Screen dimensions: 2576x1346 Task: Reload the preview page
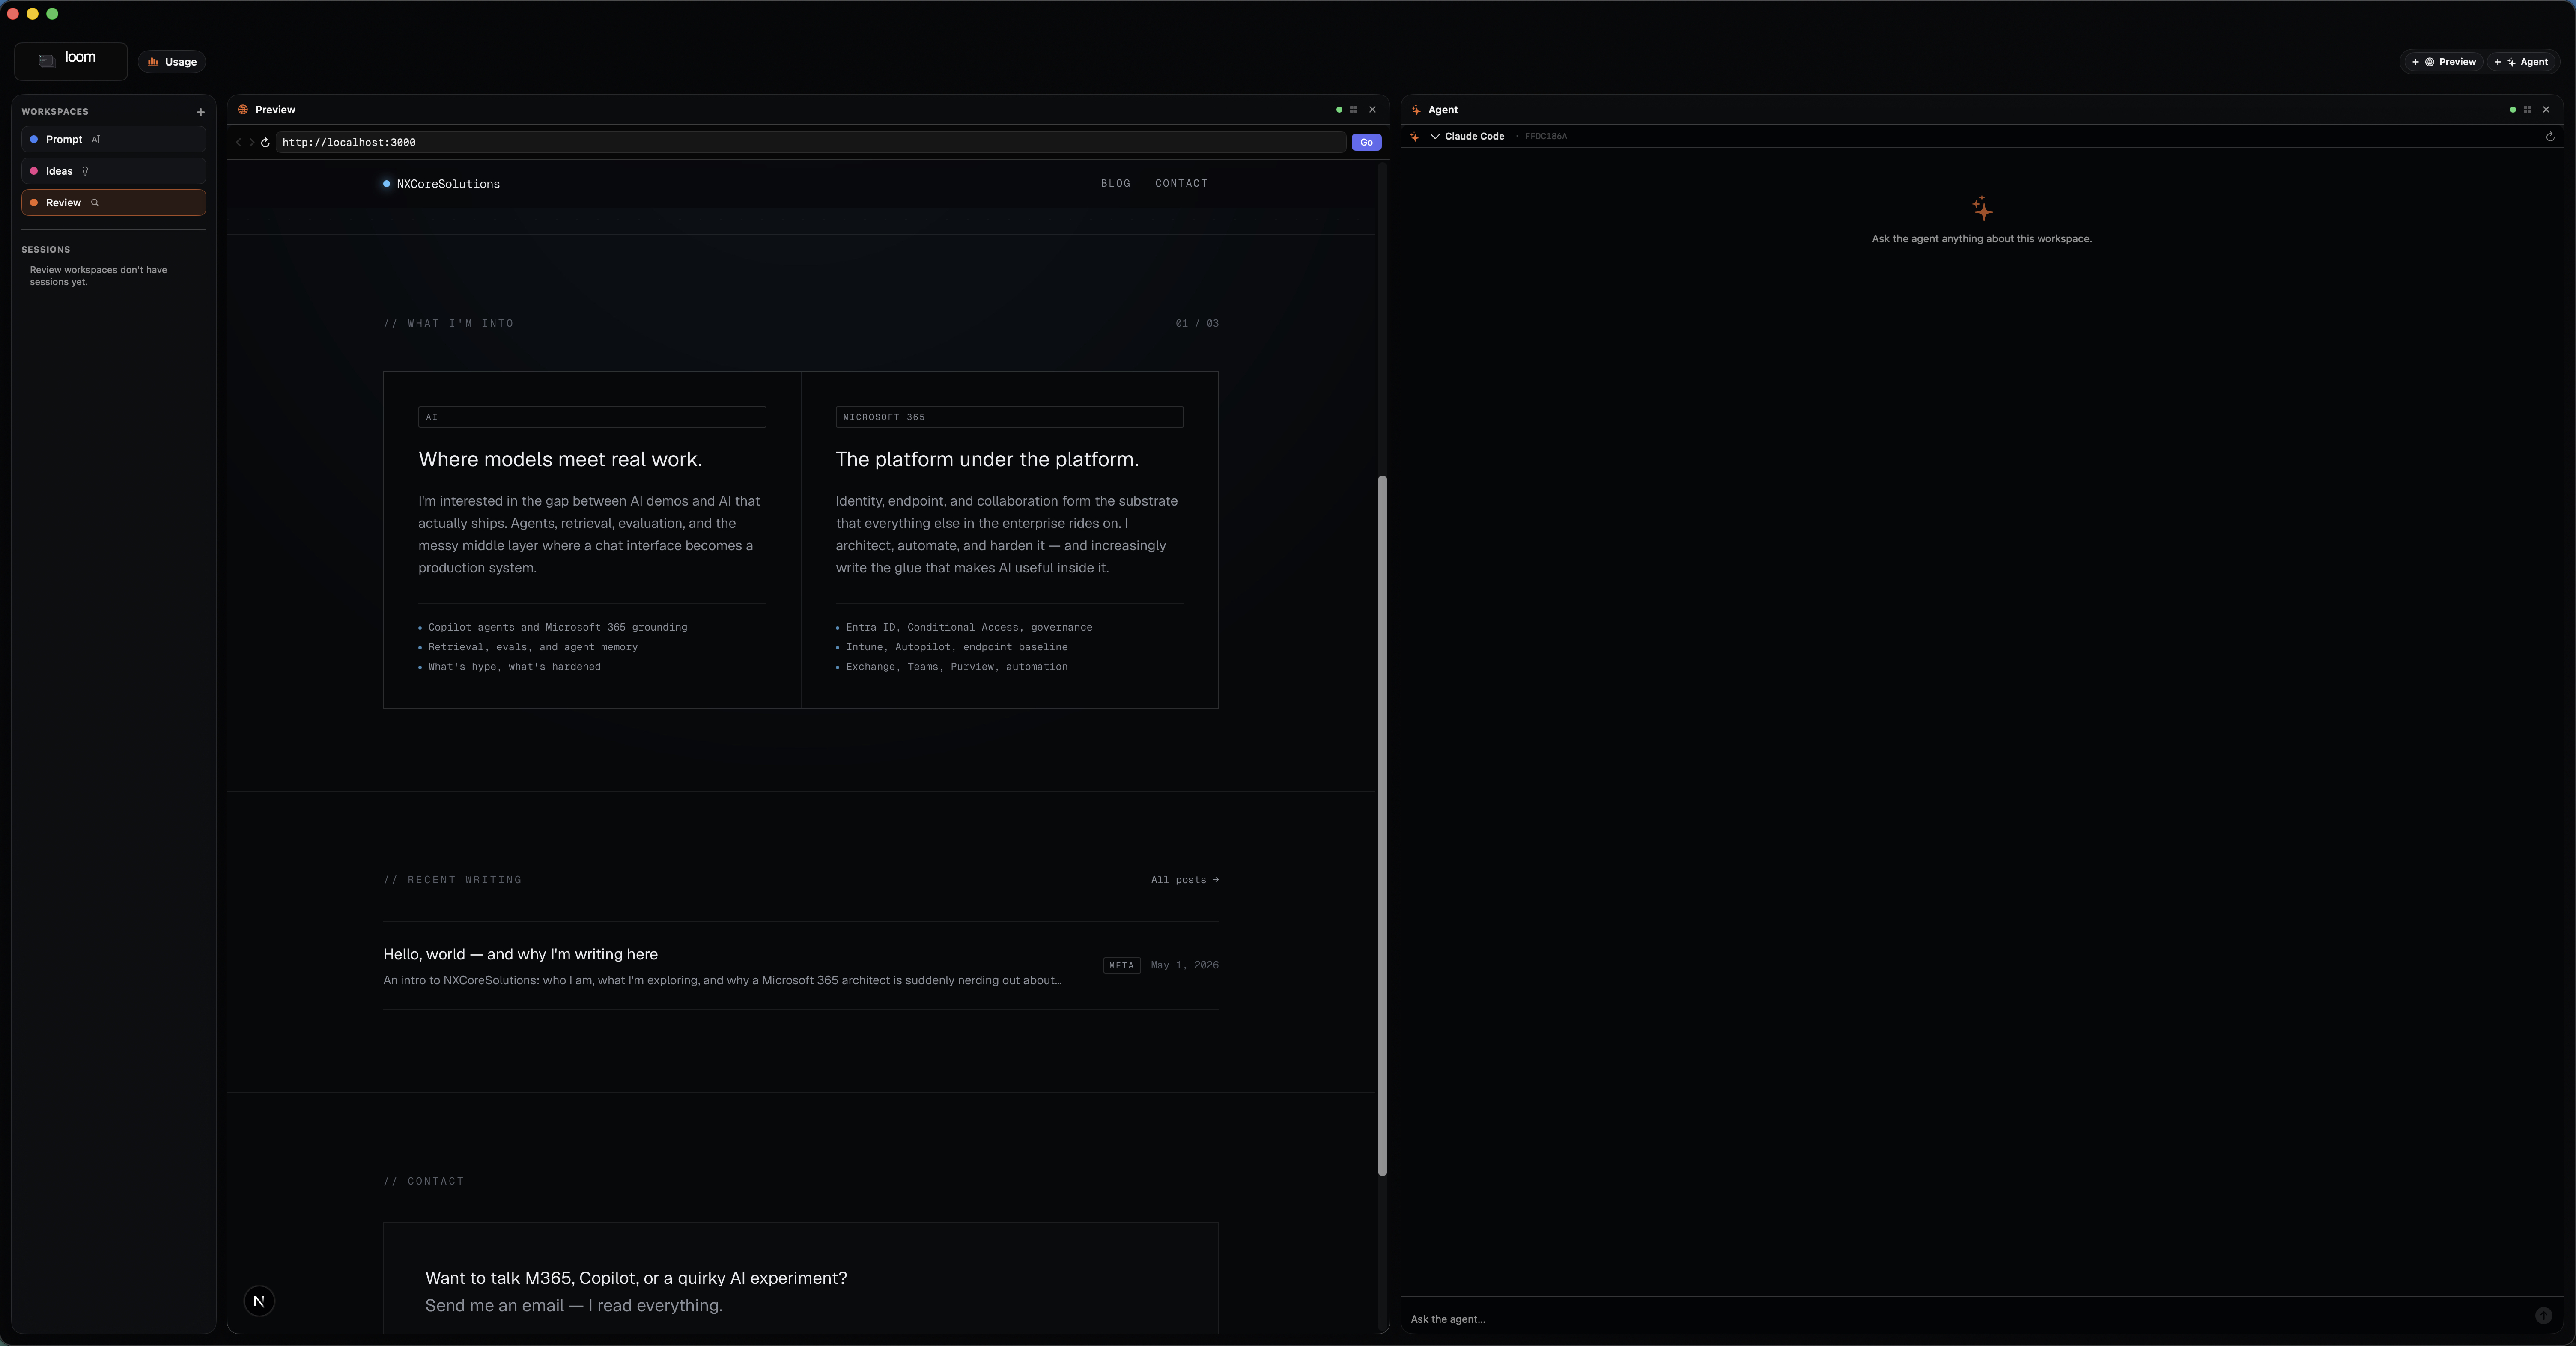265,143
